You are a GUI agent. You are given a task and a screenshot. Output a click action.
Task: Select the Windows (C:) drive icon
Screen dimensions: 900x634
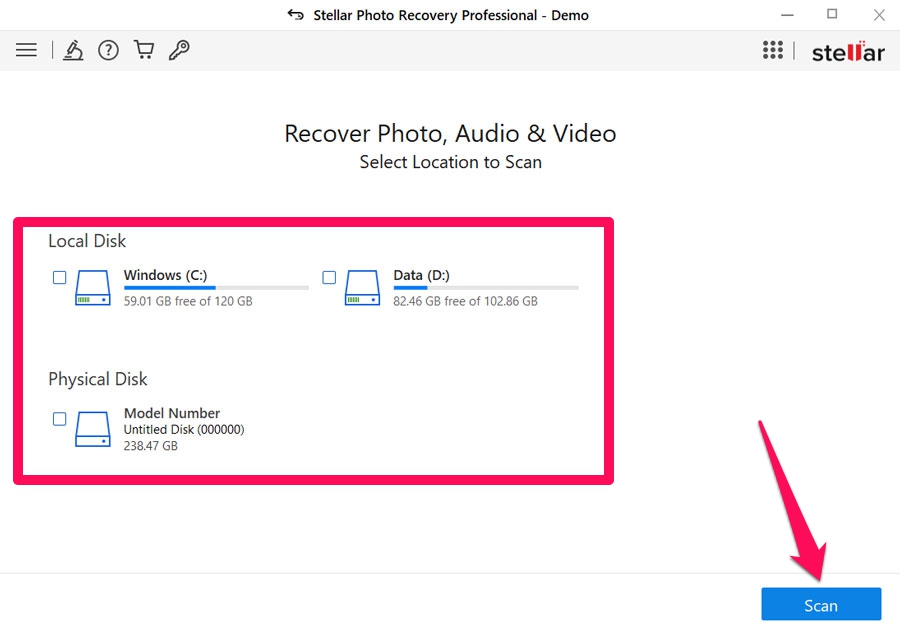pos(92,288)
